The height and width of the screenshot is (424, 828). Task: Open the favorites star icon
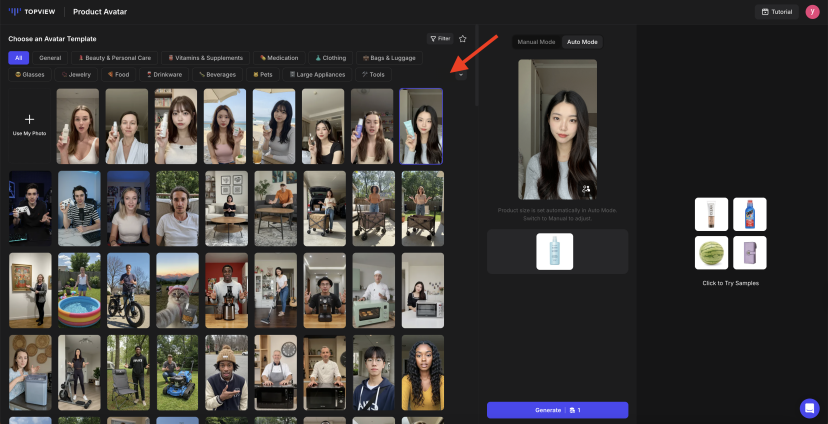462,38
